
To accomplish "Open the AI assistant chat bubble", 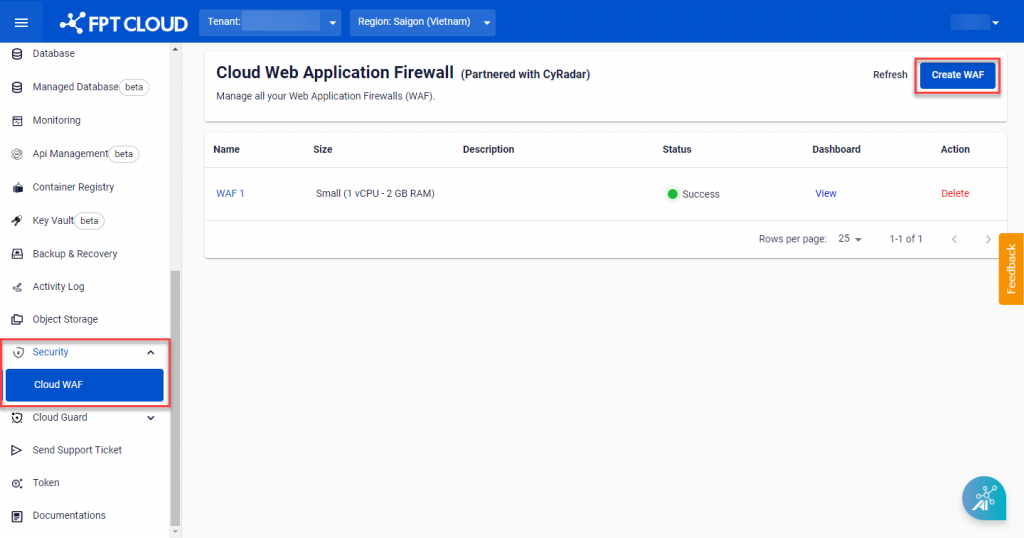I will [x=983, y=497].
